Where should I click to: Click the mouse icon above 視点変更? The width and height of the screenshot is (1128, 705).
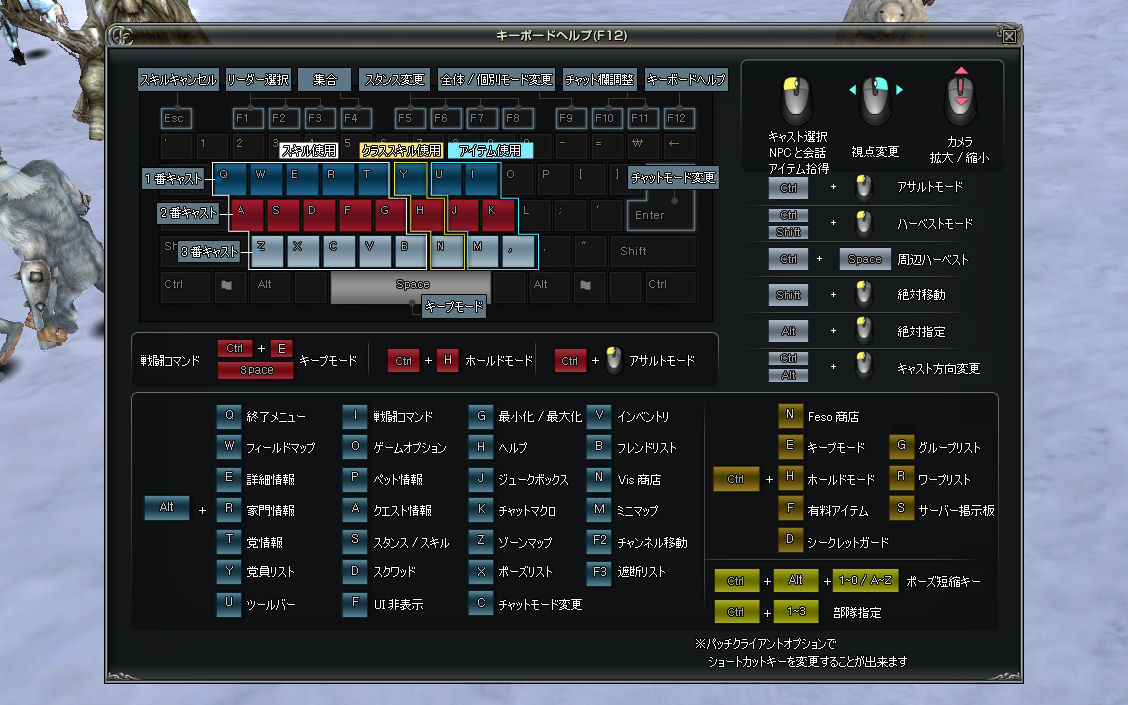point(876,98)
